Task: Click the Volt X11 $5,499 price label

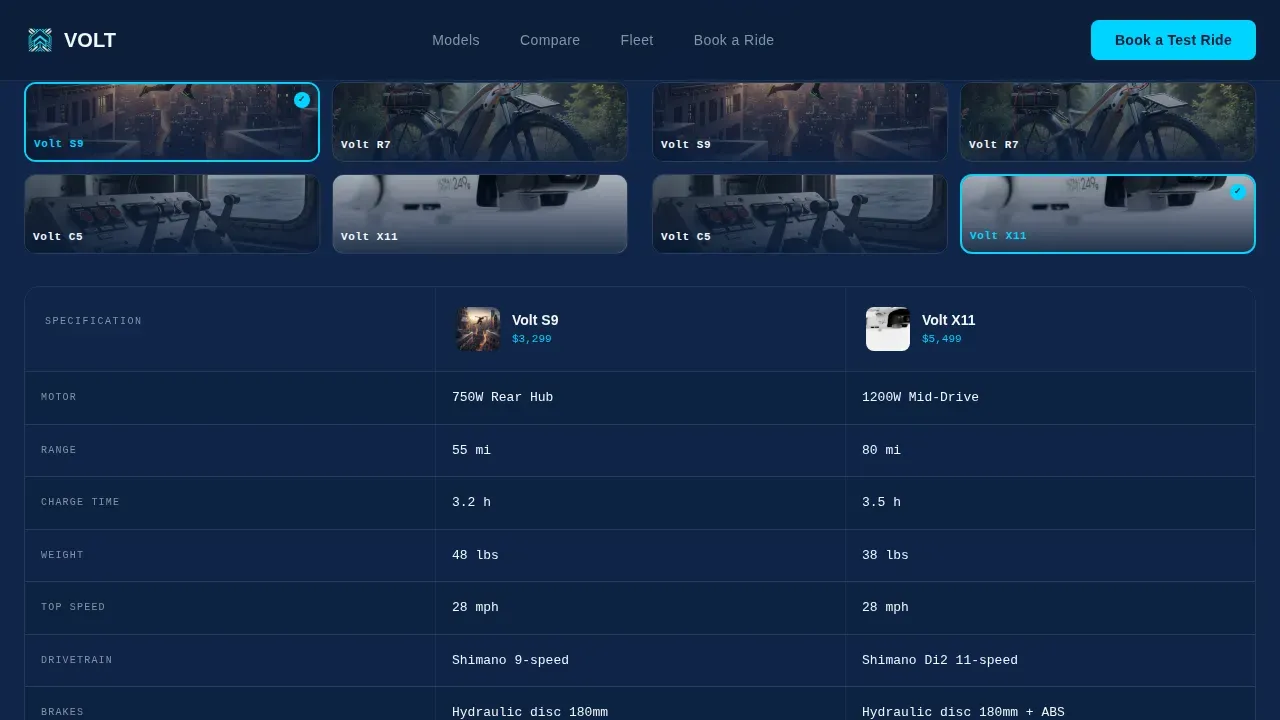Action: [941, 339]
